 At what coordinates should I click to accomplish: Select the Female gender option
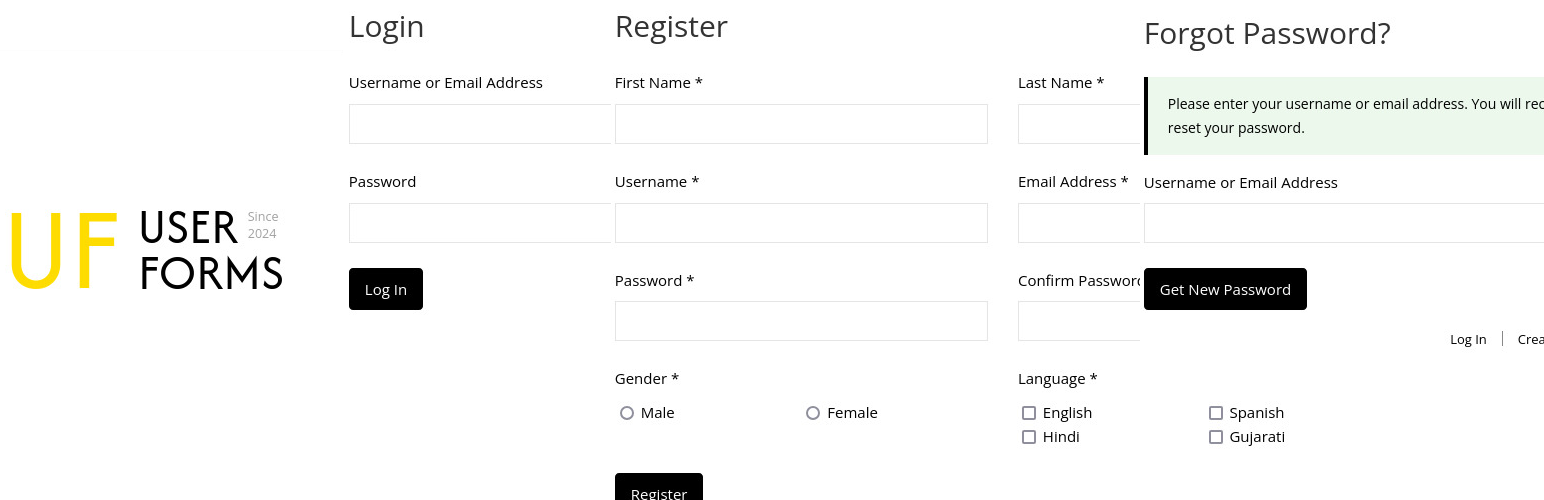click(x=813, y=413)
